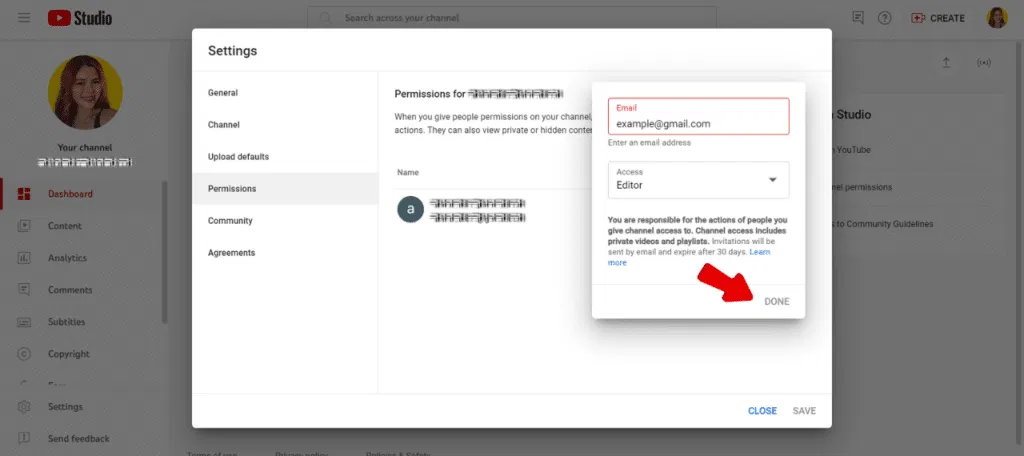Click the search across your channel box
1024x456 pixels.
click(512, 18)
